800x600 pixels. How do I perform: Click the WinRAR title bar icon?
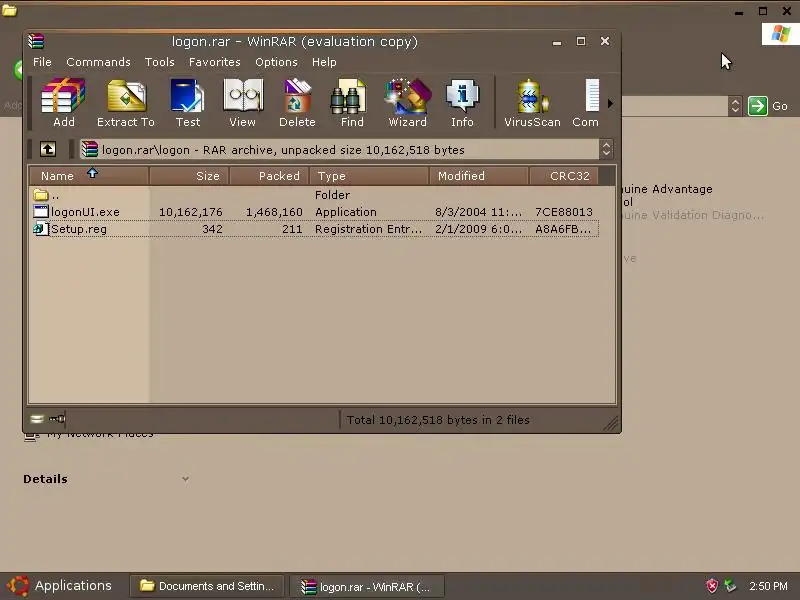(36, 41)
